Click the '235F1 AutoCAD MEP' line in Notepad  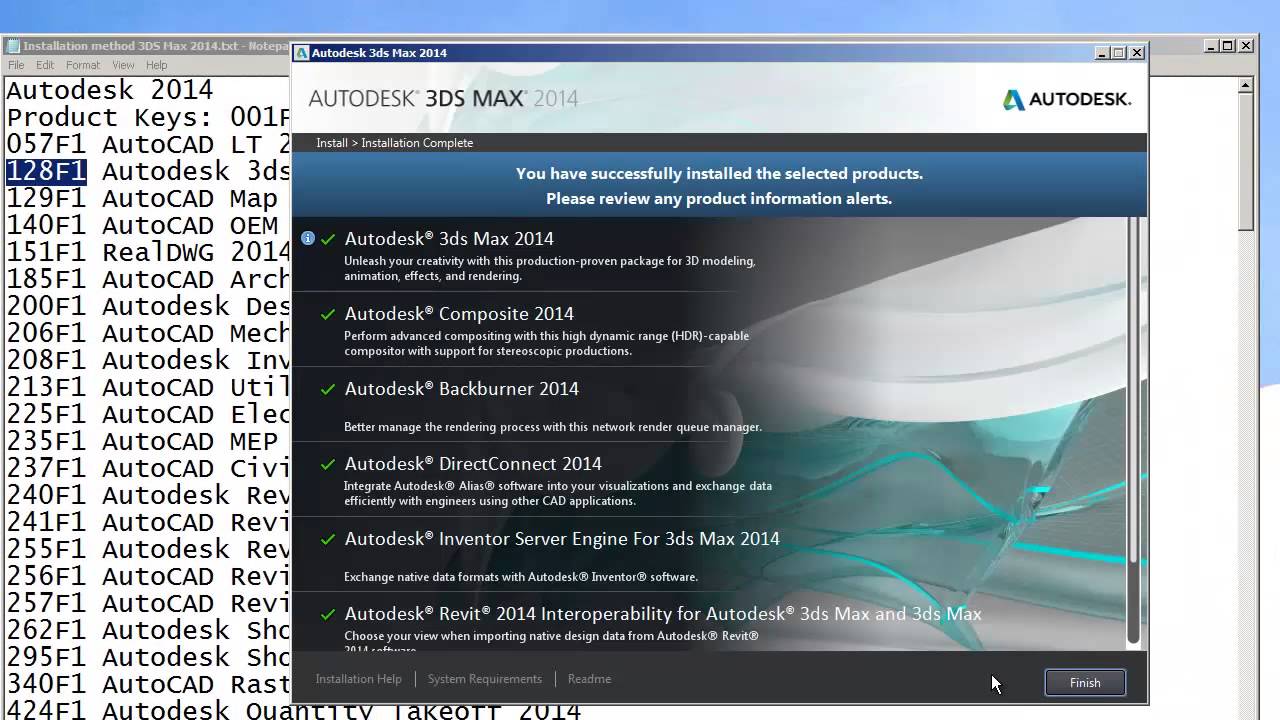[x=142, y=441]
